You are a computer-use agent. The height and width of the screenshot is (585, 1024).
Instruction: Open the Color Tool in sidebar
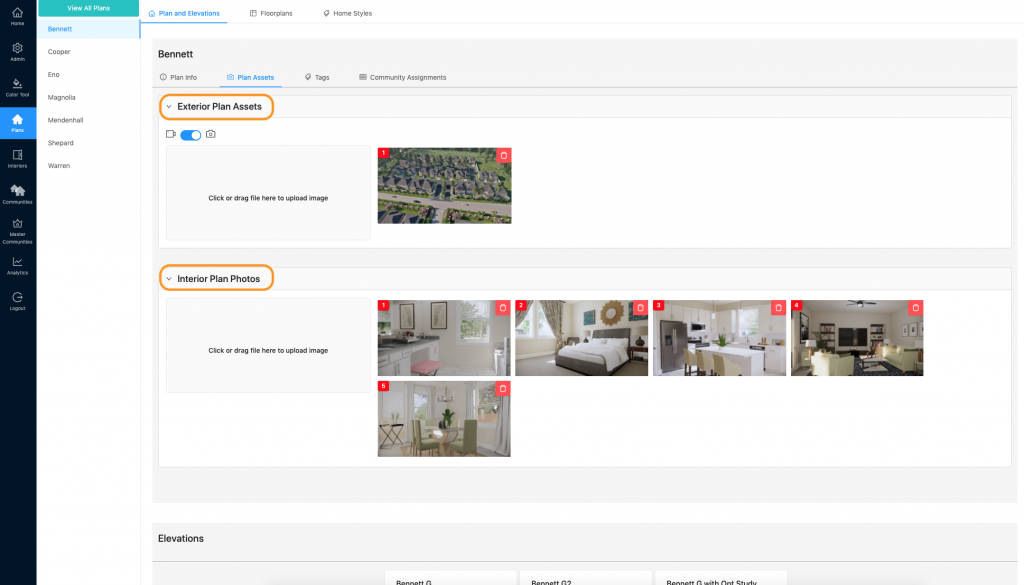(x=18, y=87)
